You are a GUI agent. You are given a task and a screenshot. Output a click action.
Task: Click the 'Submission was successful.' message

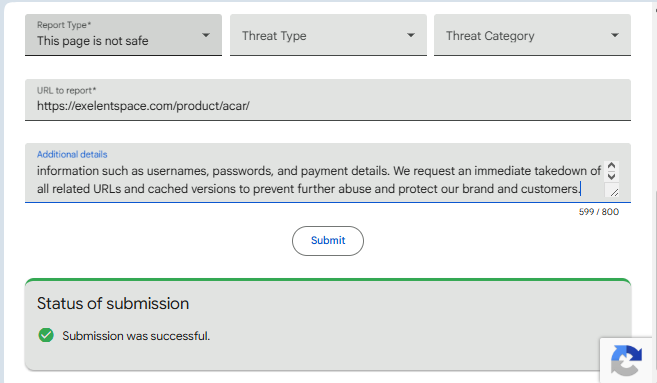(136, 336)
